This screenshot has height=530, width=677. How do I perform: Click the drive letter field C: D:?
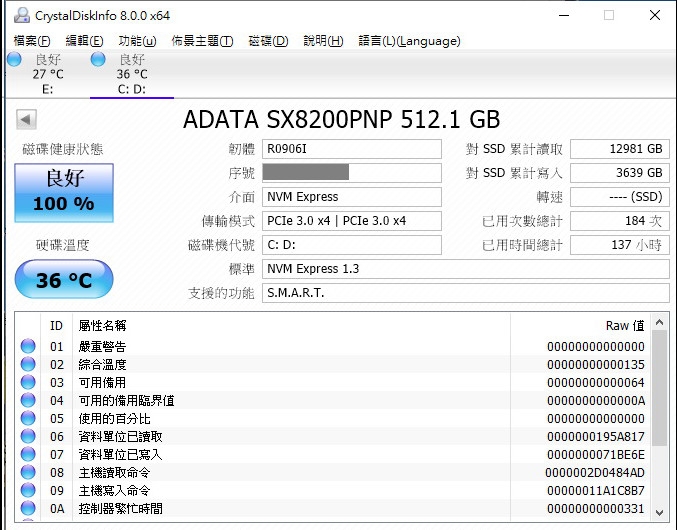pos(351,245)
